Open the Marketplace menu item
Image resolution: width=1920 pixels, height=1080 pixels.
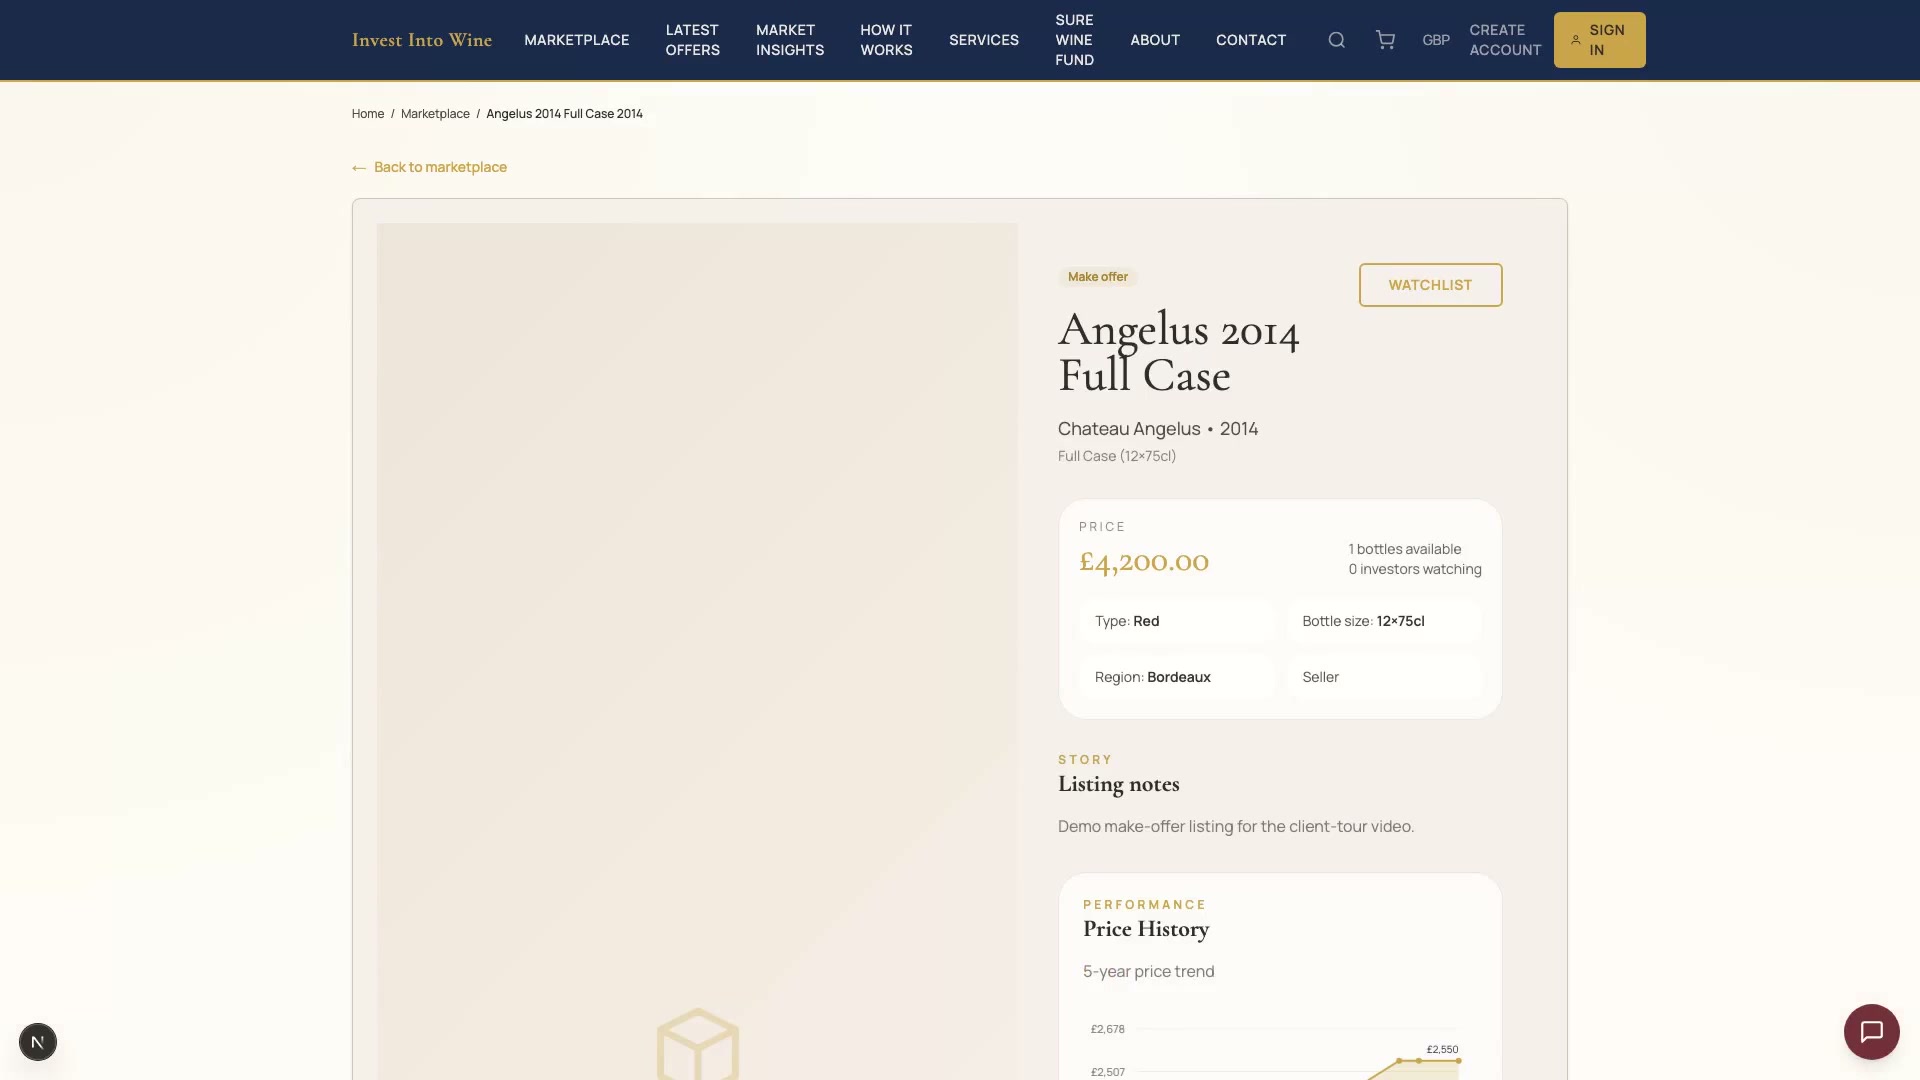[577, 40]
